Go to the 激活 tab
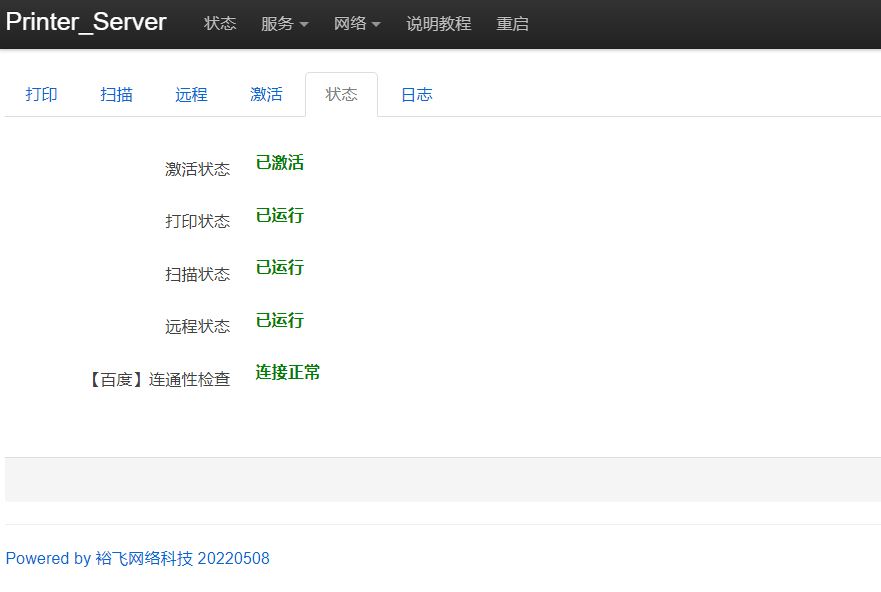The height and width of the screenshot is (592, 881). (266, 95)
